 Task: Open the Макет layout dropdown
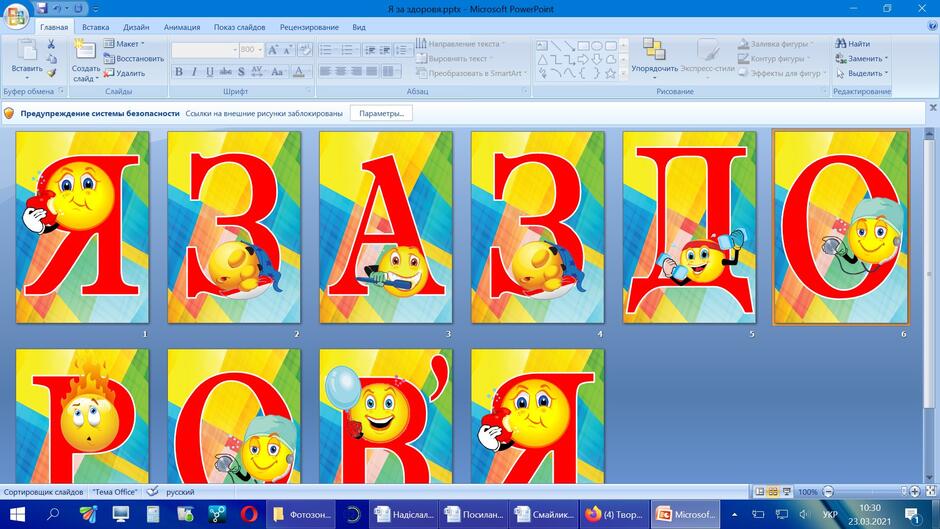tap(124, 44)
